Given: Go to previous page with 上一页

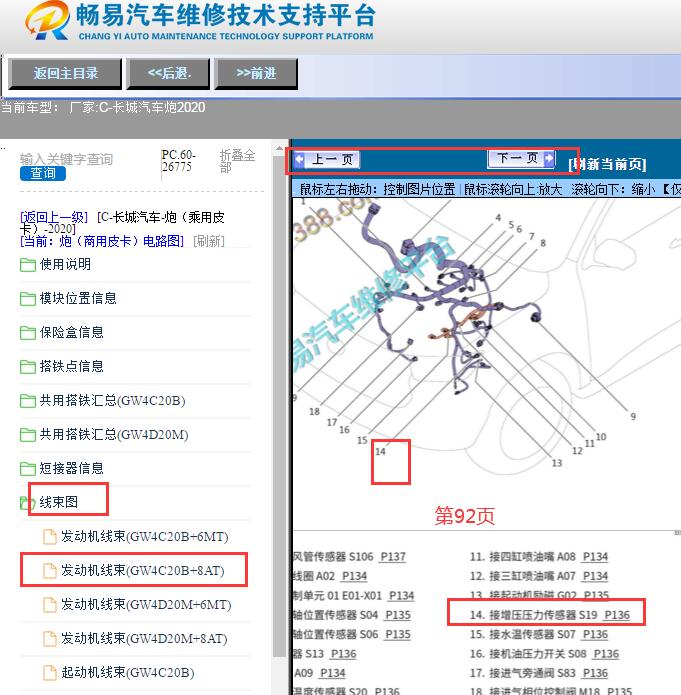Looking at the screenshot, I should 326,160.
